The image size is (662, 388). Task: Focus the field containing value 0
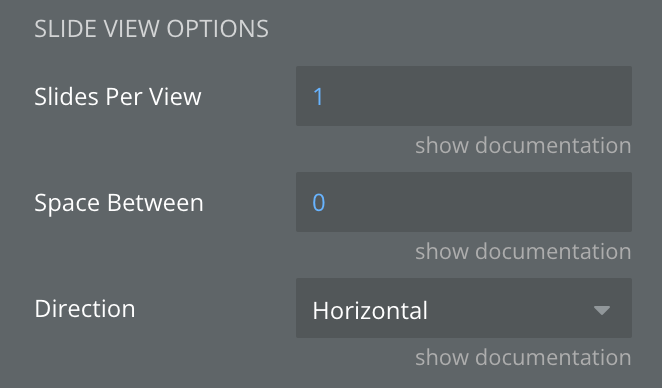tap(464, 202)
